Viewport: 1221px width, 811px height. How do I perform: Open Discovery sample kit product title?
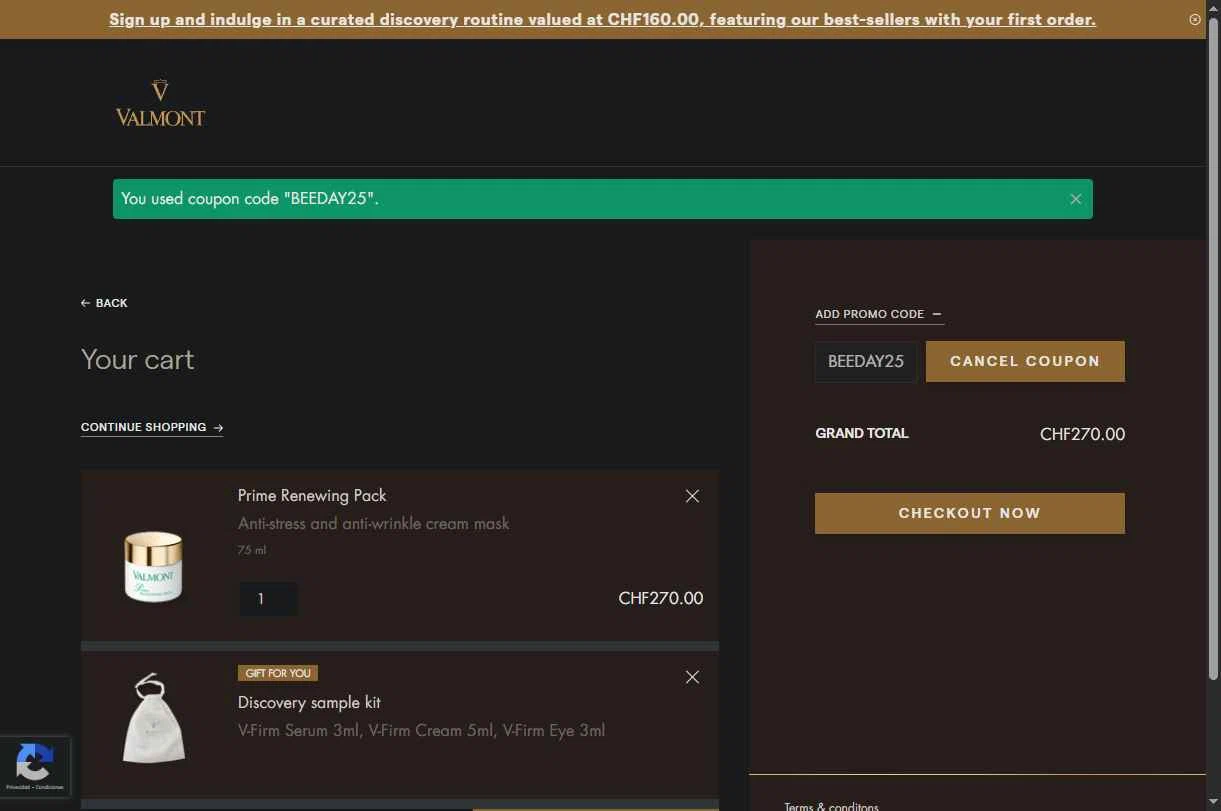pos(309,702)
